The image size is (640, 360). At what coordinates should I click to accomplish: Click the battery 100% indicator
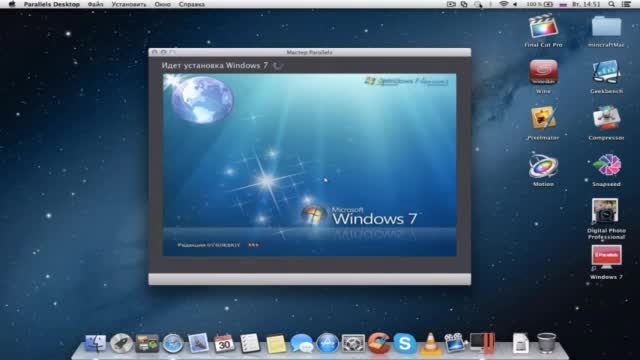[540, 4]
